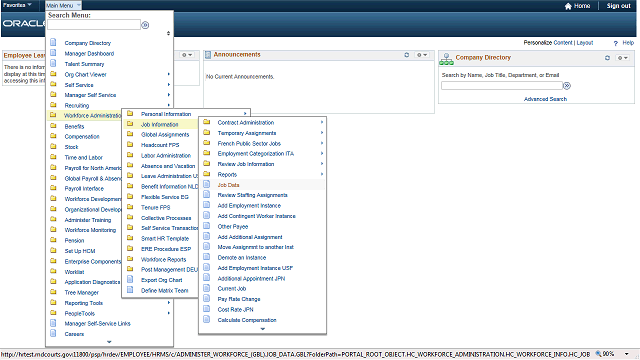Image resolution: width=640 pixels, height=360 pixels.
Task: Click the Company Directory page icon in menu
Action: [x=53, y=42]
